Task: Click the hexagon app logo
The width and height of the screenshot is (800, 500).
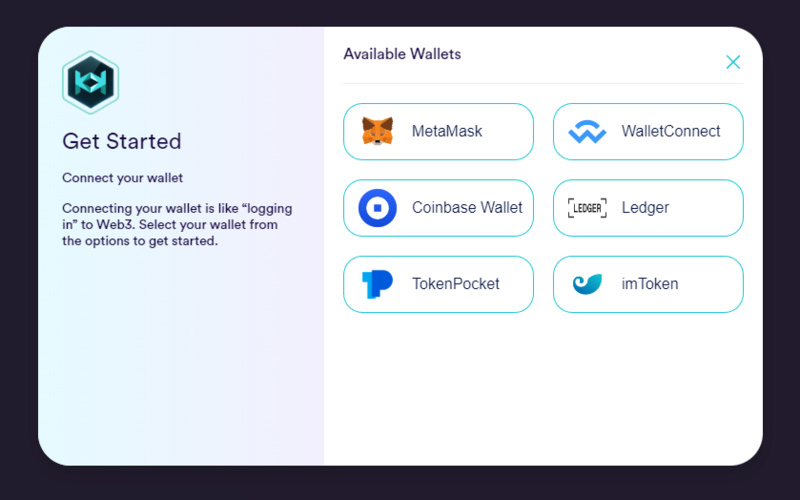Action: click(90, 82)
